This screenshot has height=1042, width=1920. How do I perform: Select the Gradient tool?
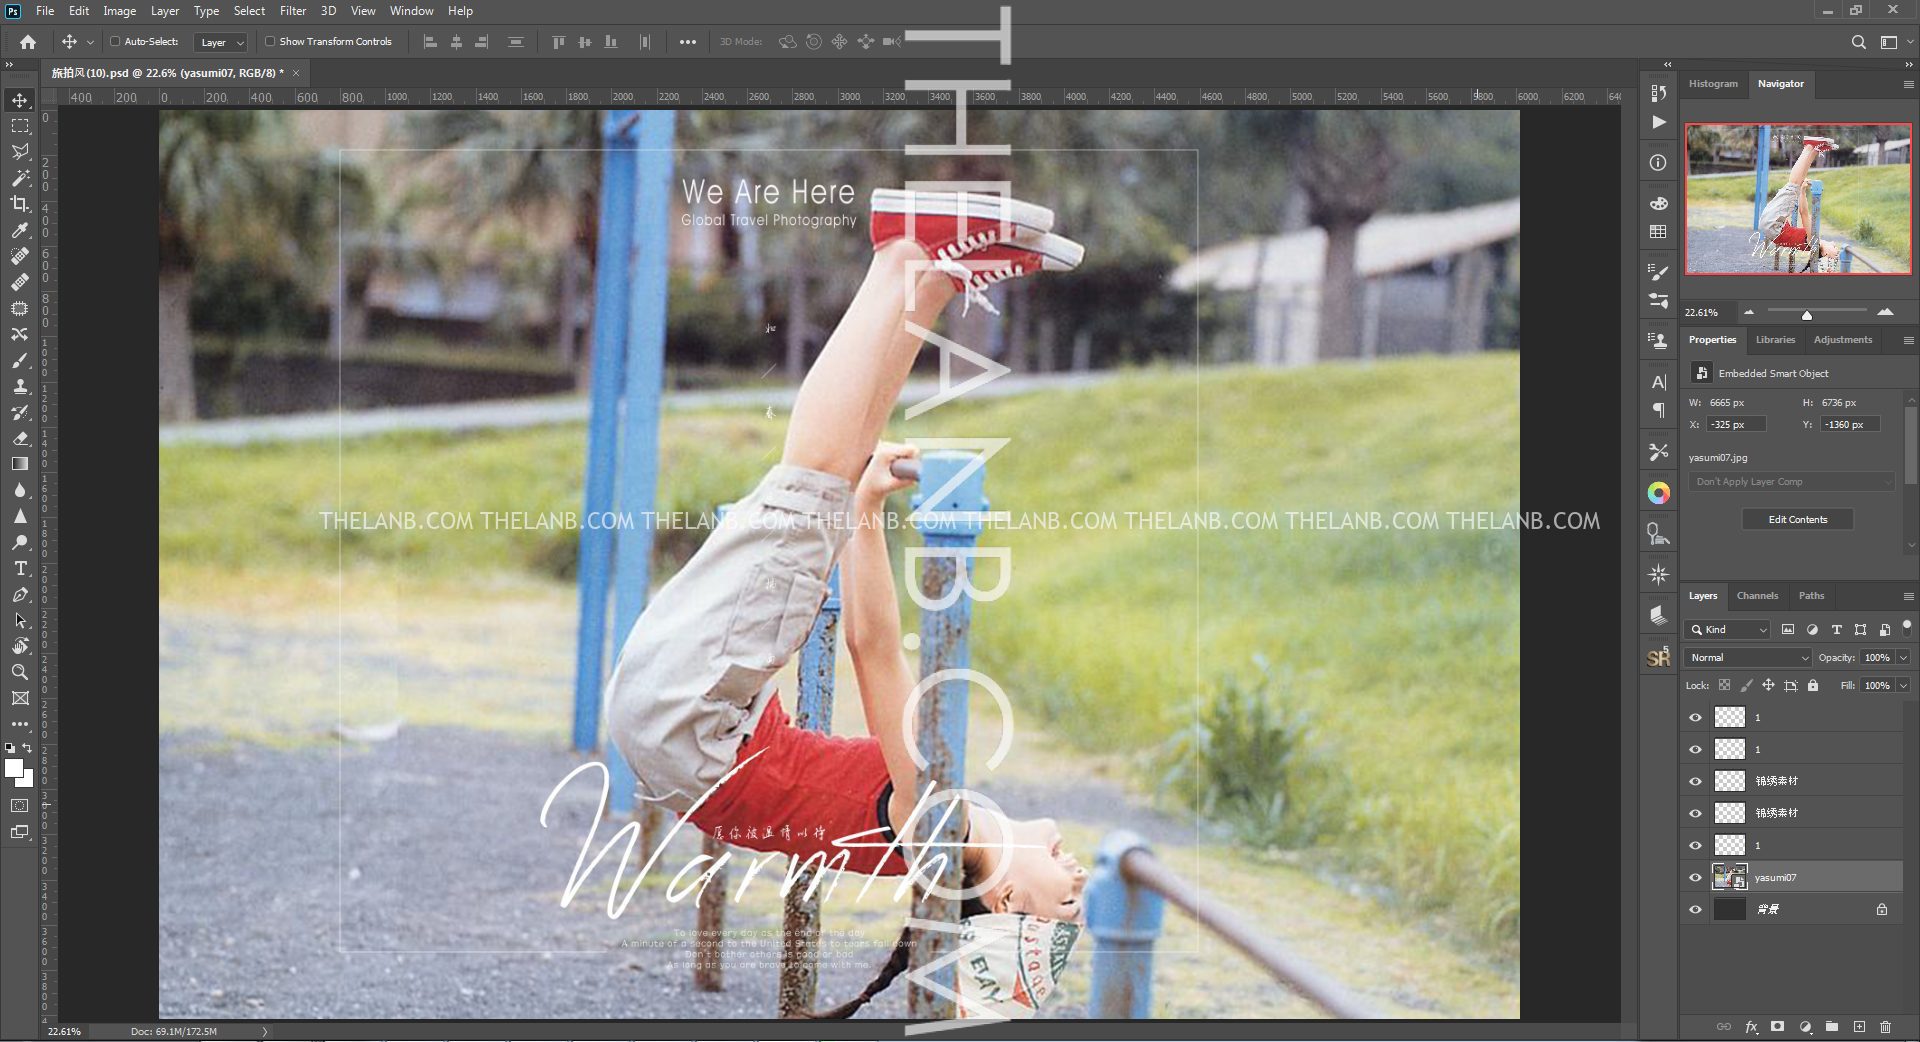[x=20, y=464]
